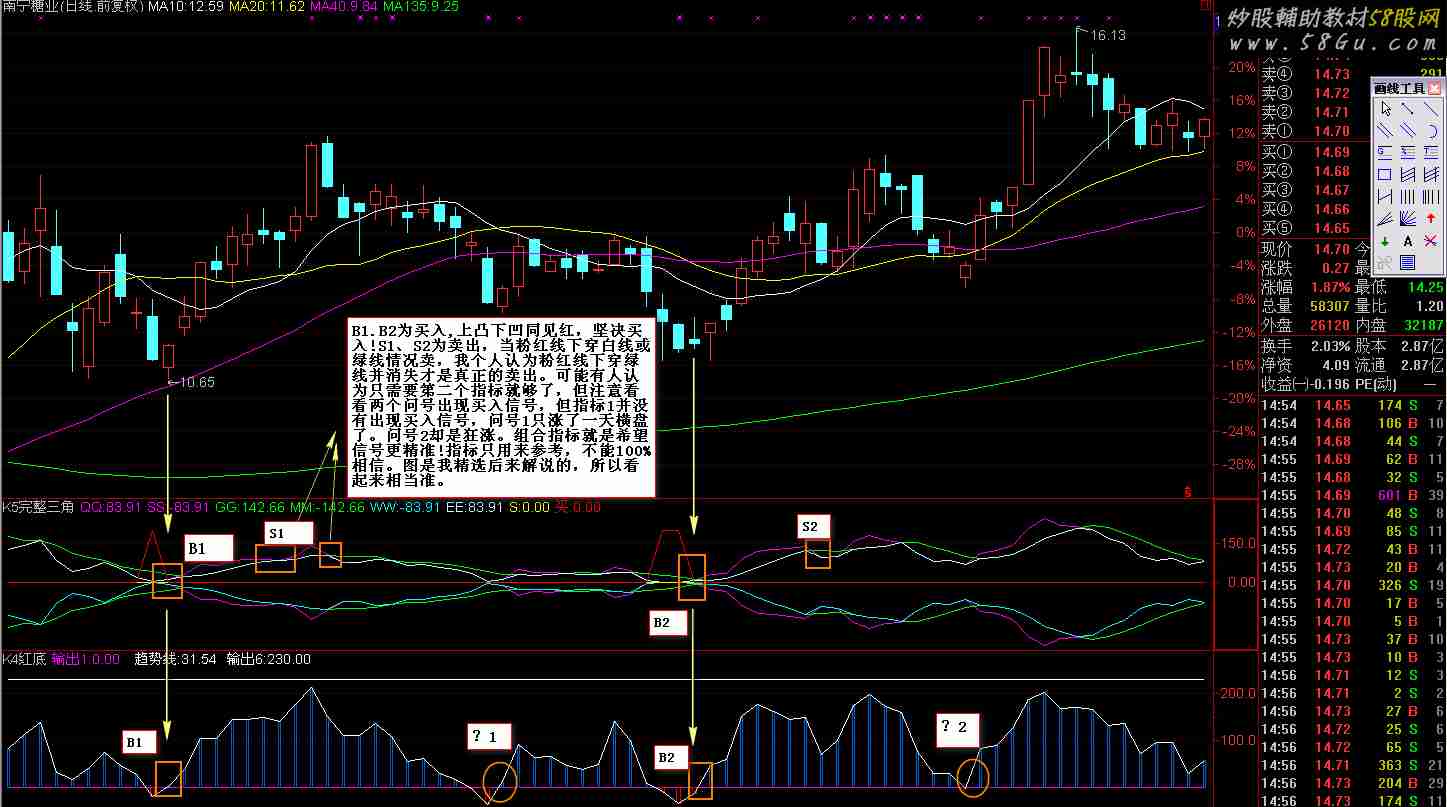
Task: Click the 买④ price 14.66
Action: (1332, 209)
